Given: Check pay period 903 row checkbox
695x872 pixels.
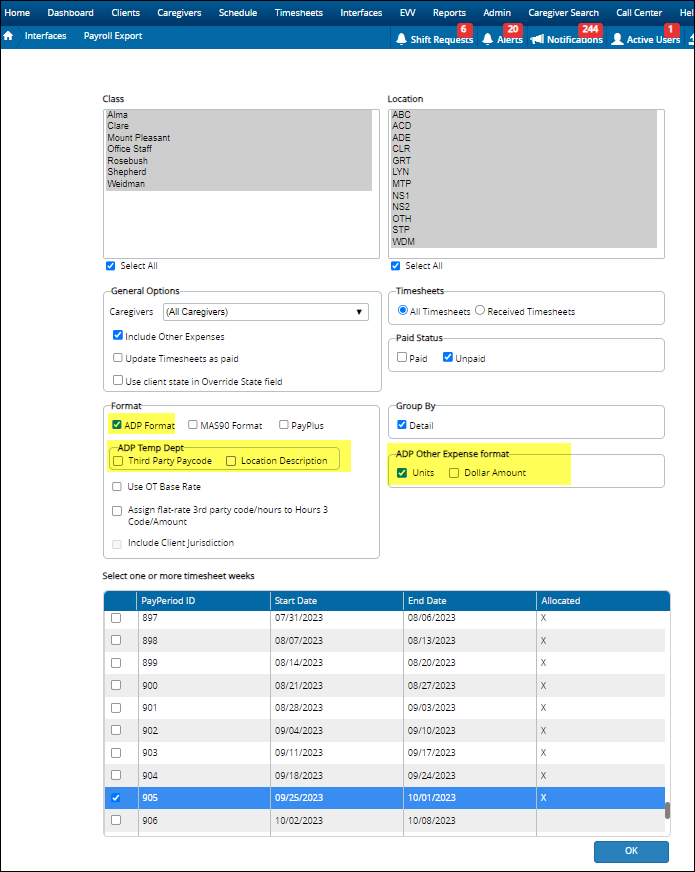Looking at the screenshot, I should point(116,752).
